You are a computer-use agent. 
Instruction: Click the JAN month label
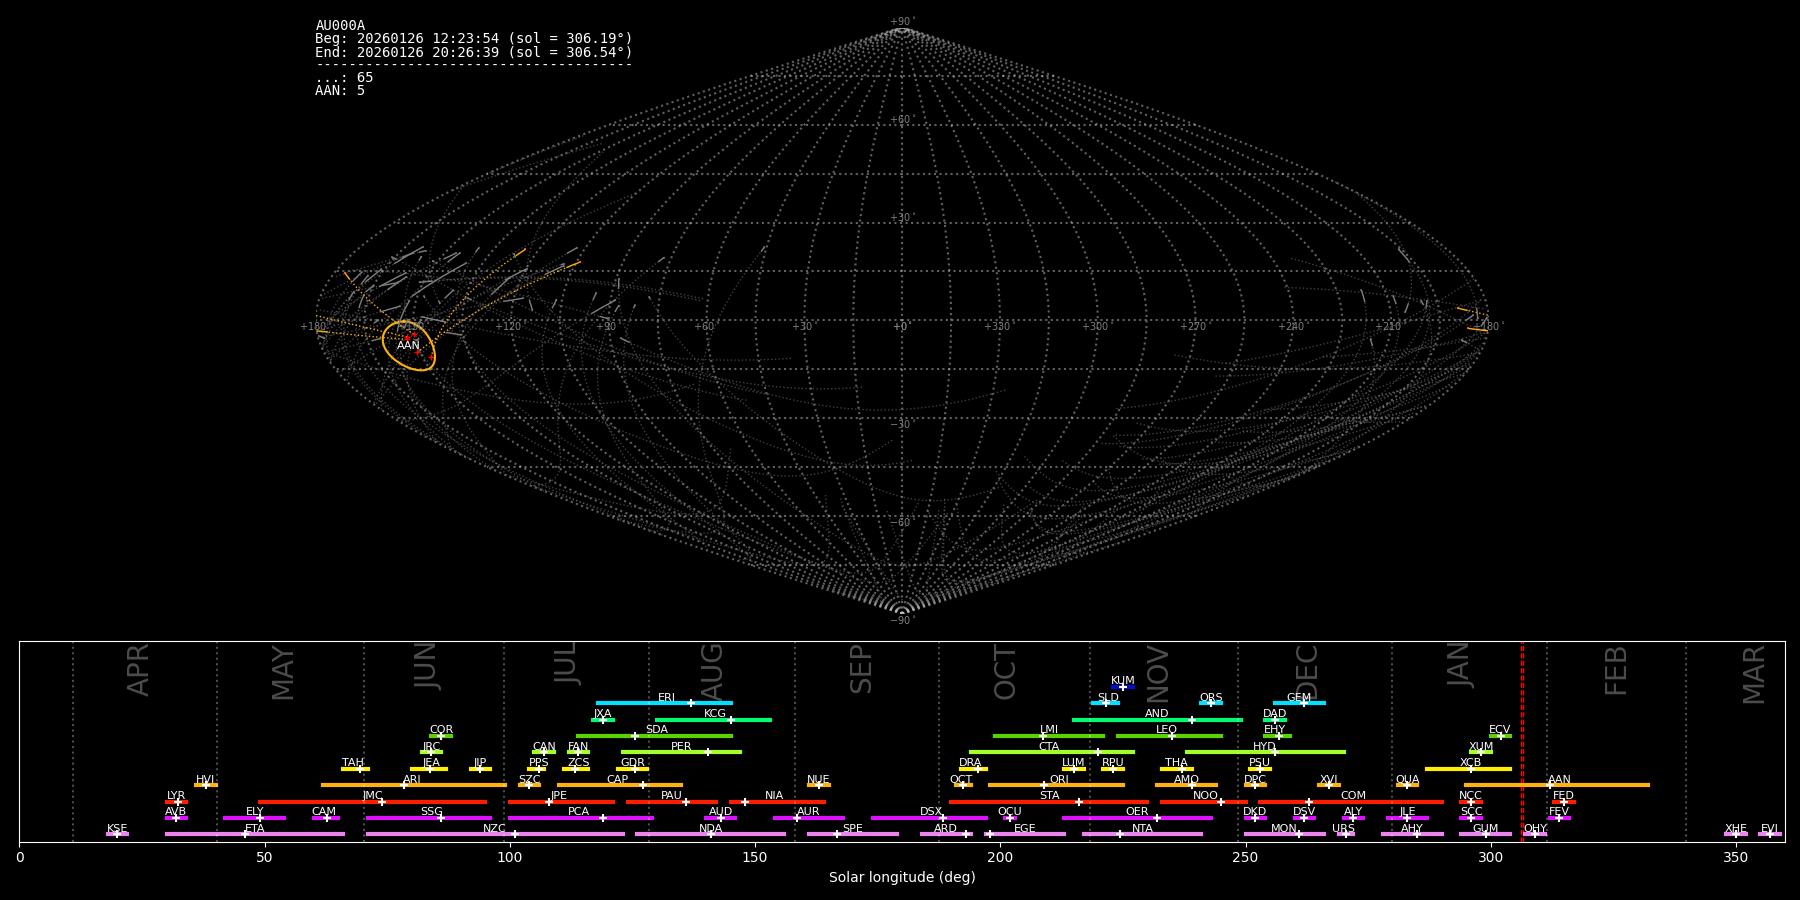click(x=1458, y=664)
